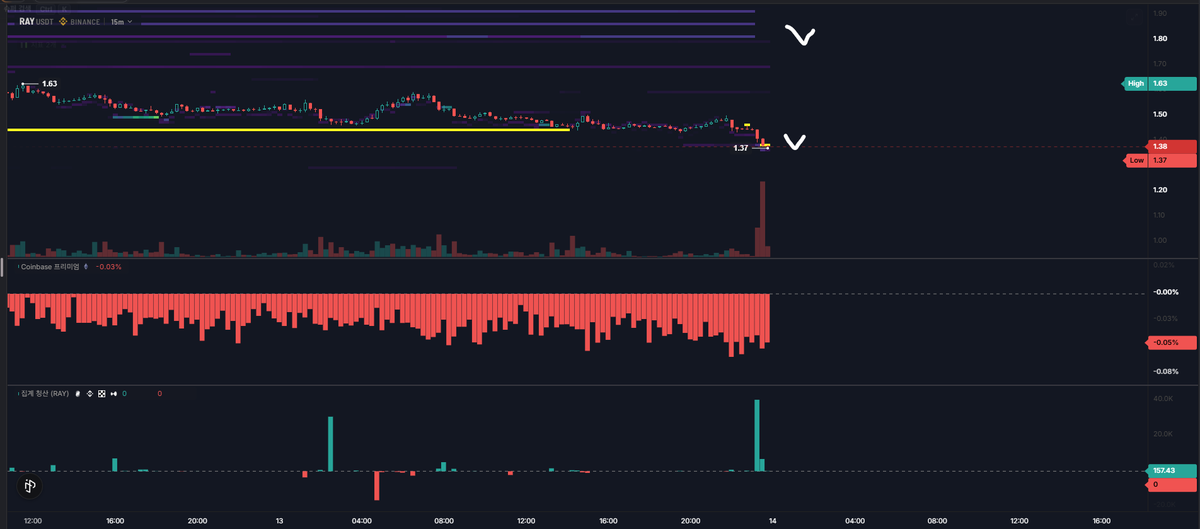Click the yellow horizontal support line
This screenshot has width=1200, height=529.
click(x=288, y=129)
